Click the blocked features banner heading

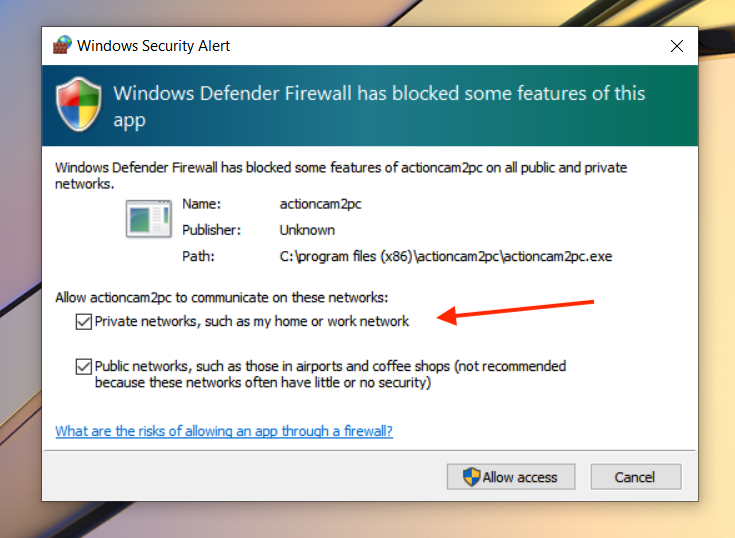[379, 106]
